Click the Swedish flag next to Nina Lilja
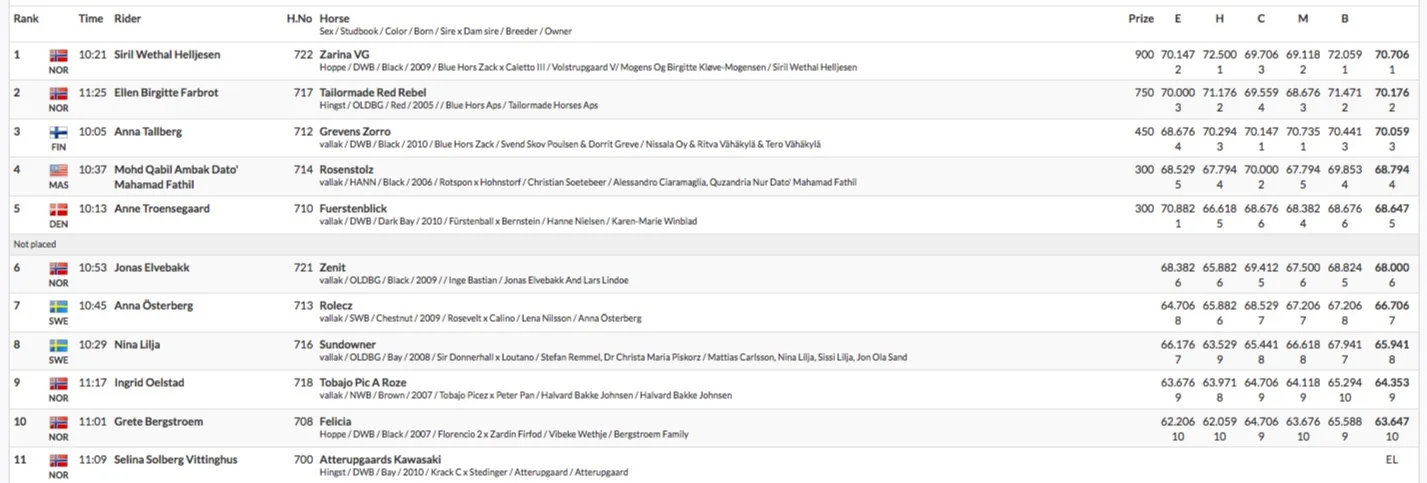1427x483 pixels. coord(58,345)
